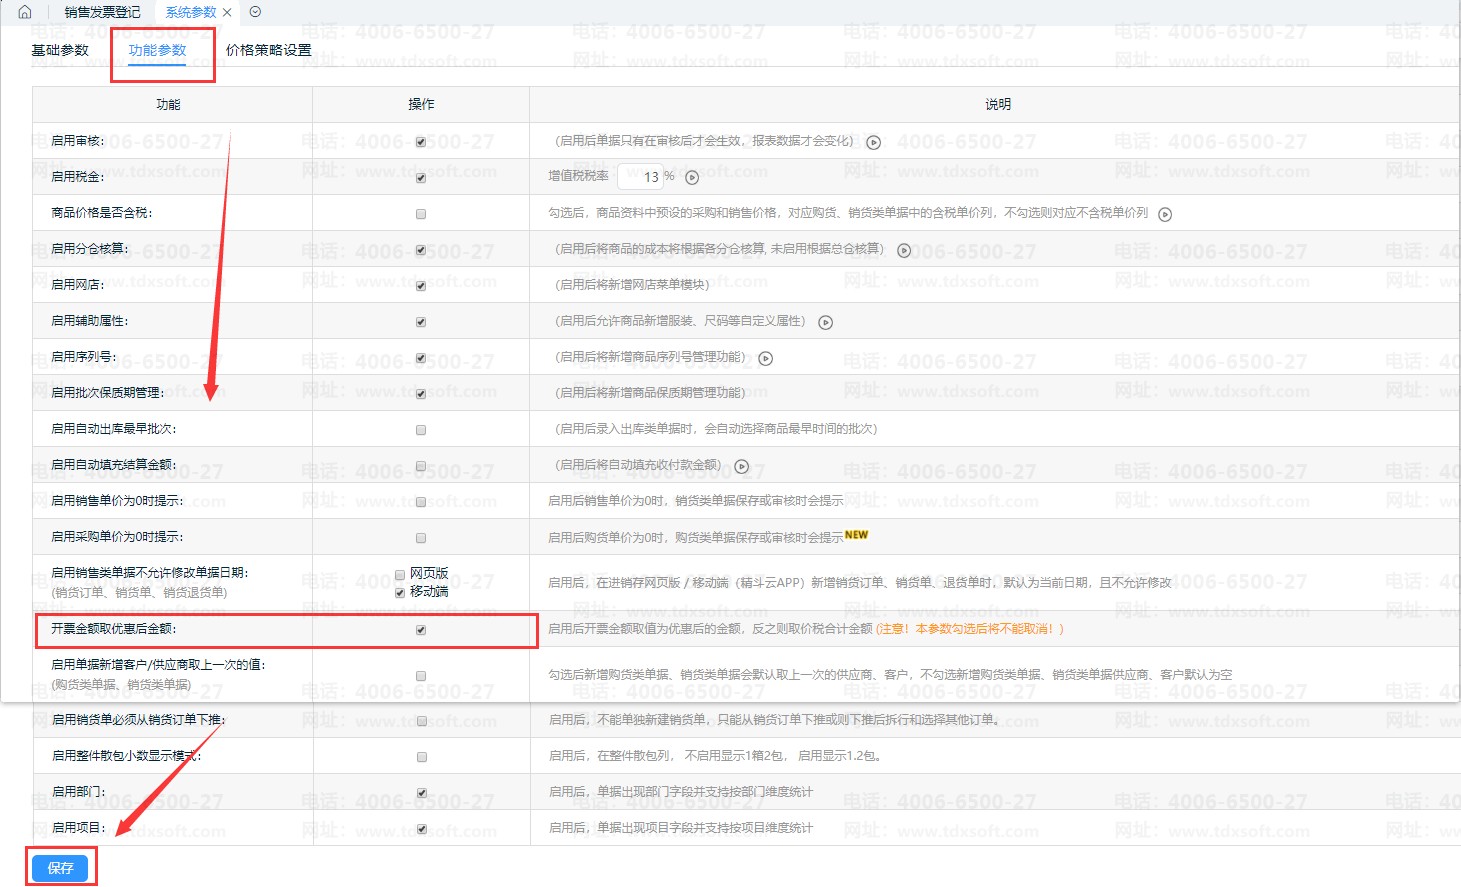Click the home icon in the tab bar
Viewport: 1461px width, 887px height.
point(25,12)
